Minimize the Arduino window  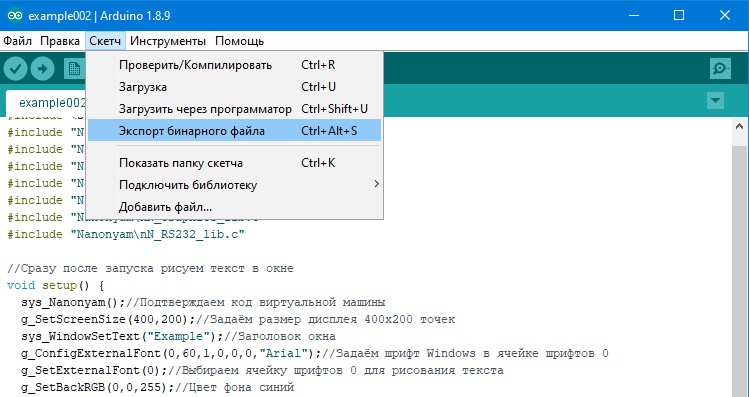[x=633, y=15]
